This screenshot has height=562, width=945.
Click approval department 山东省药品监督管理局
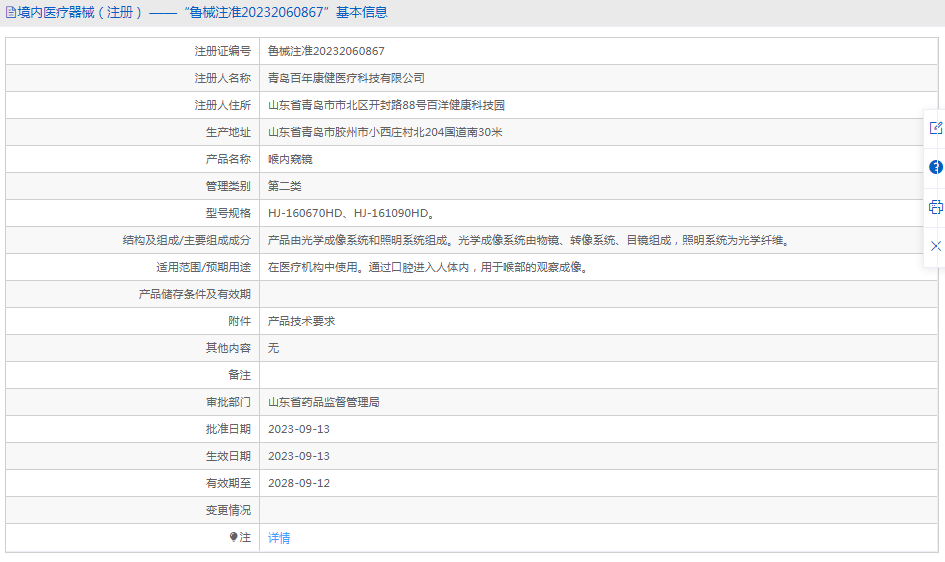324,402
